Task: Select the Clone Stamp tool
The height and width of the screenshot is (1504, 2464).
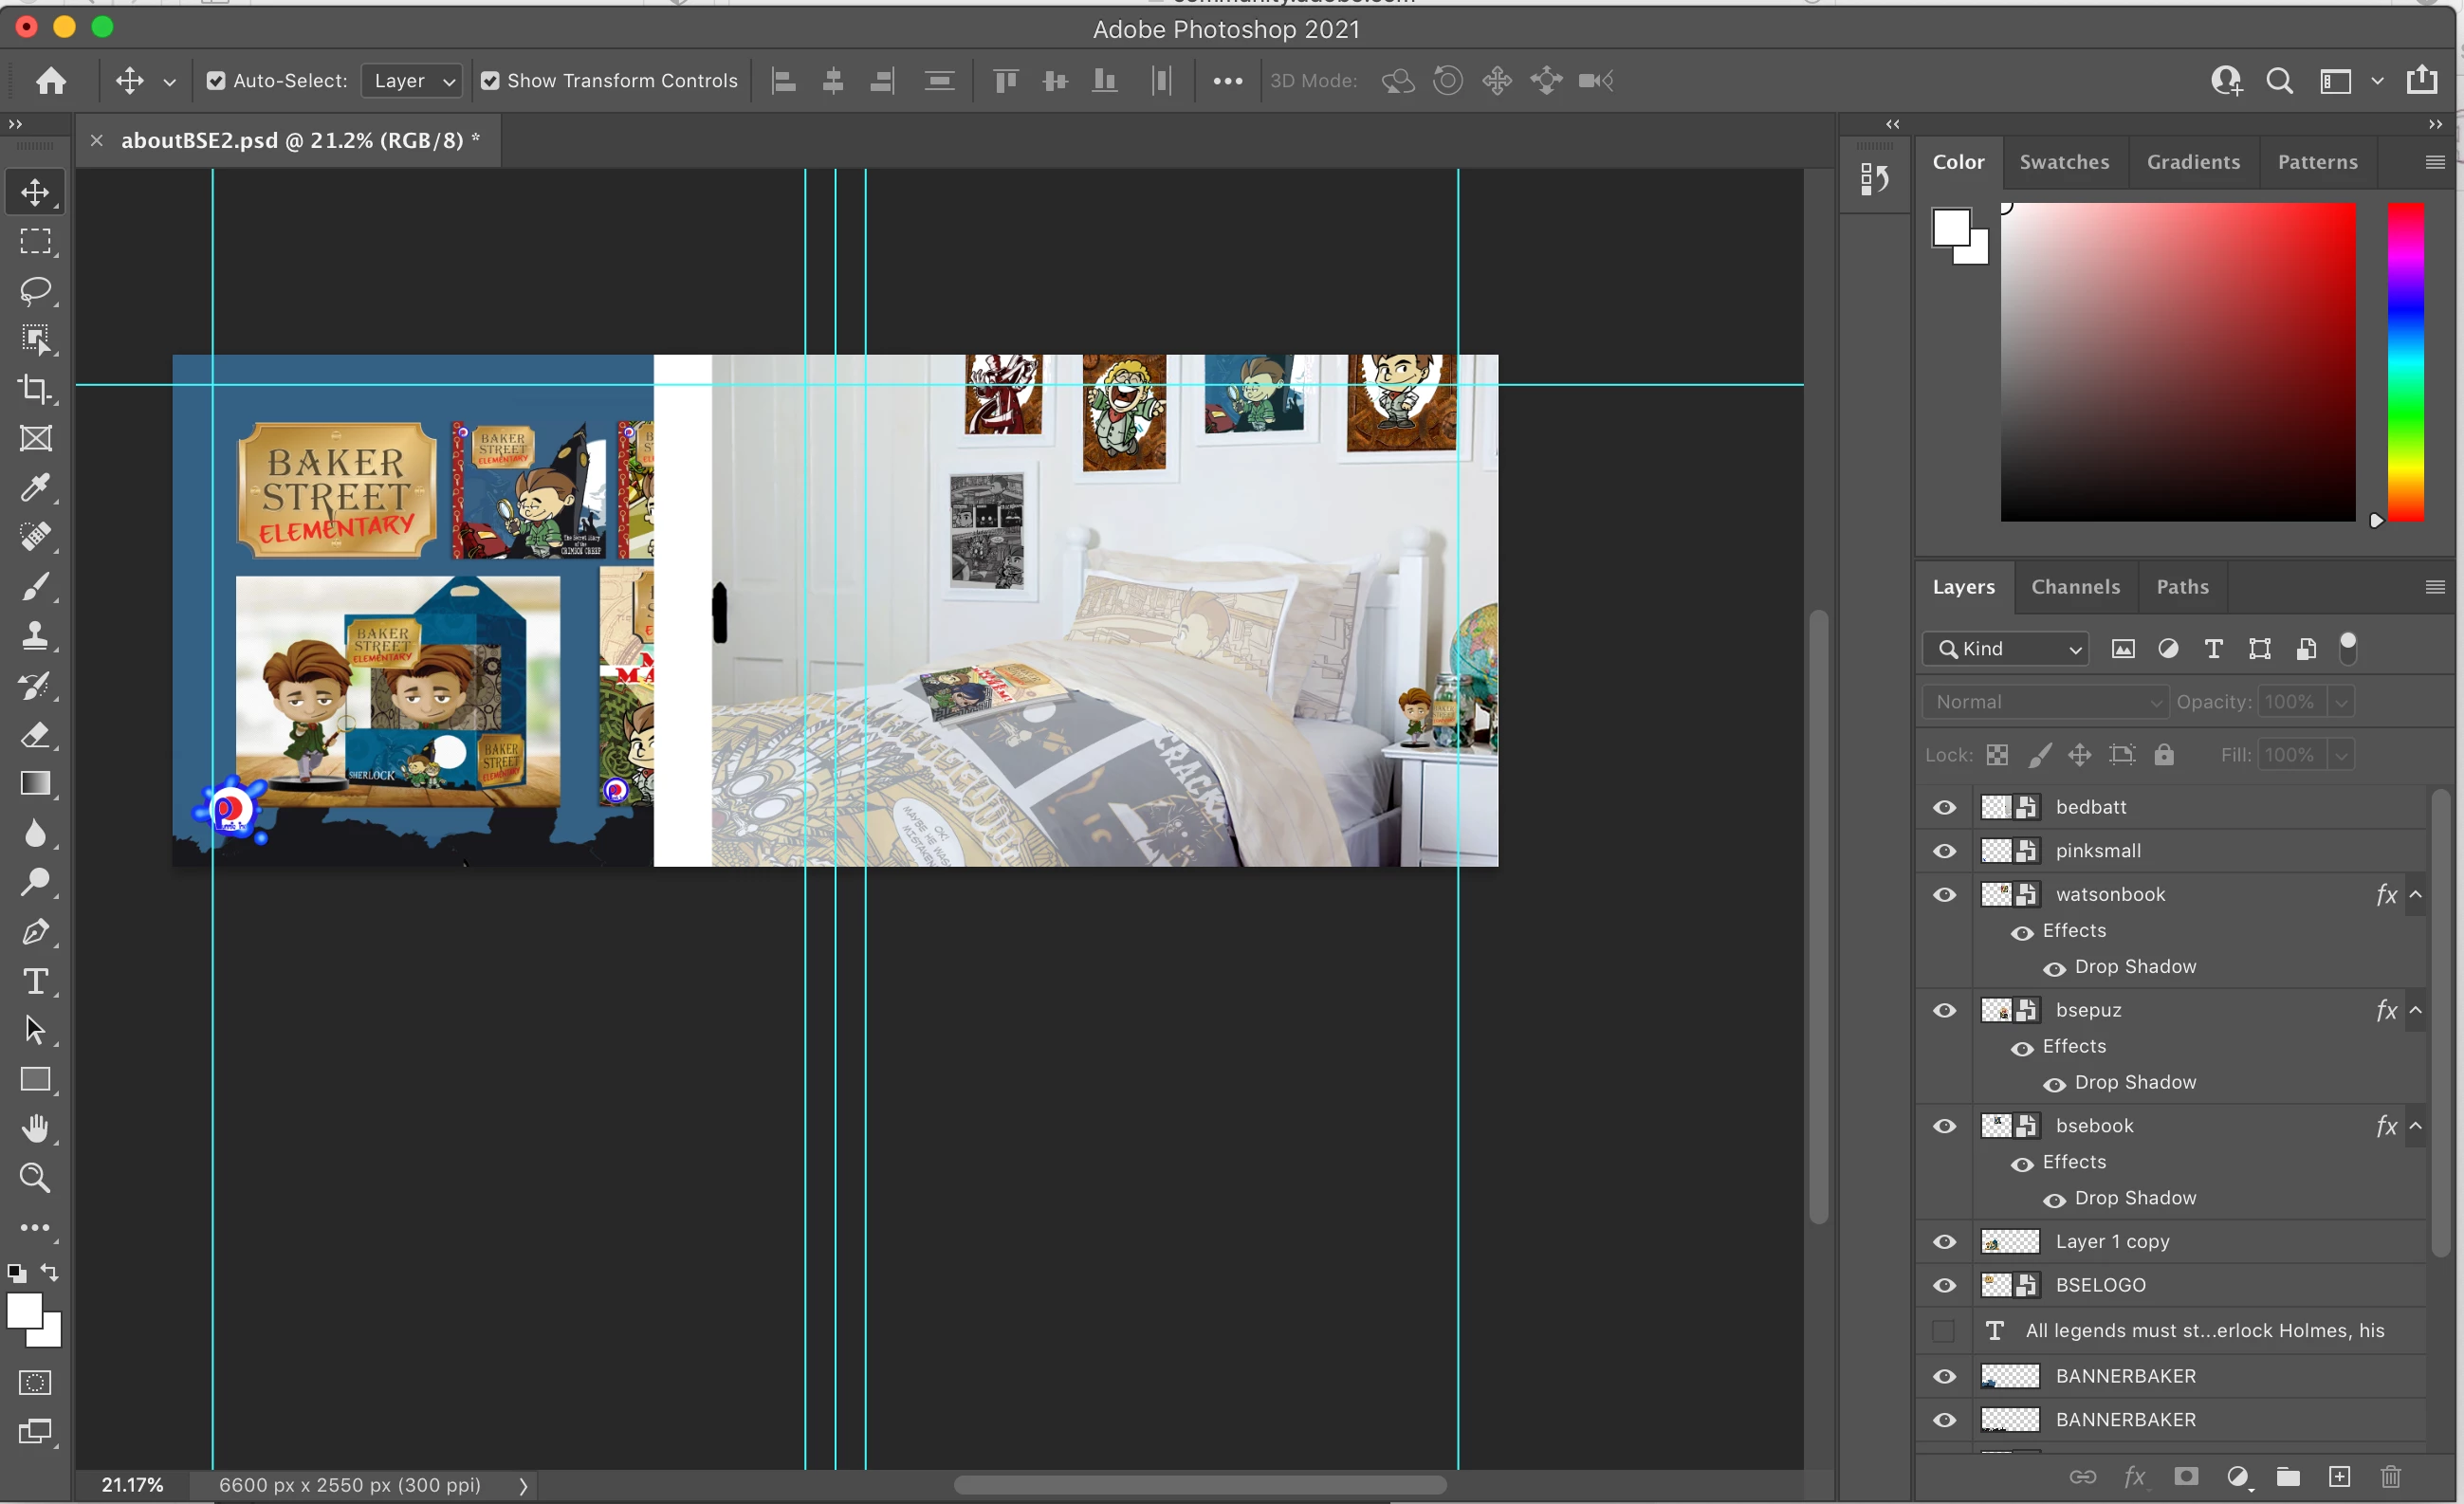Action: click(x=36, y=635)
